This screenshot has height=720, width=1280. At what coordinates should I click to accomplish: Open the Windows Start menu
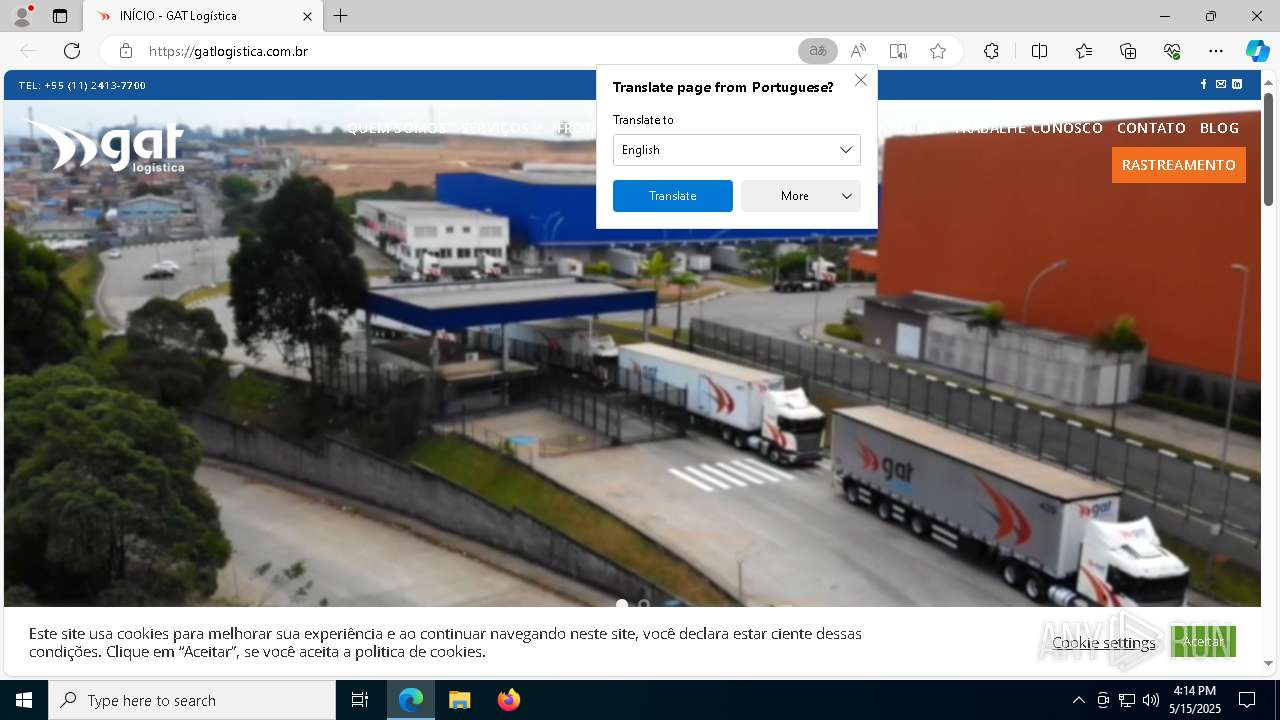pos(24,700)
